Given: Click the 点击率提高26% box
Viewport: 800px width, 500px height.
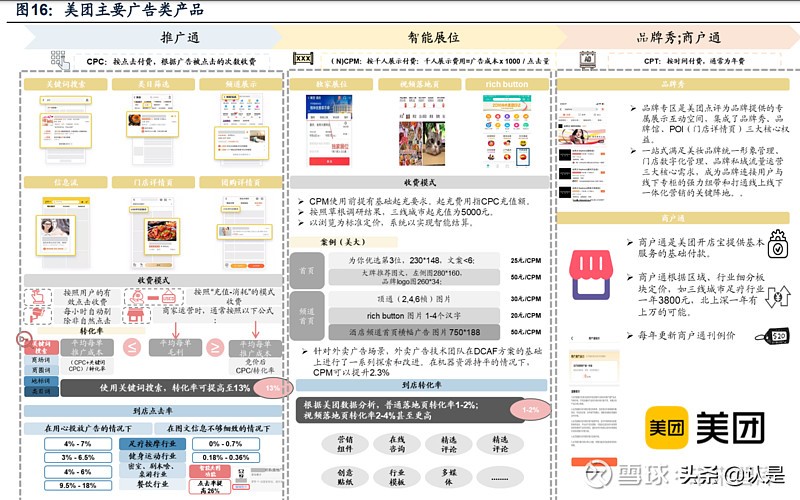Looking at the screenshot, I should [210, 487].
